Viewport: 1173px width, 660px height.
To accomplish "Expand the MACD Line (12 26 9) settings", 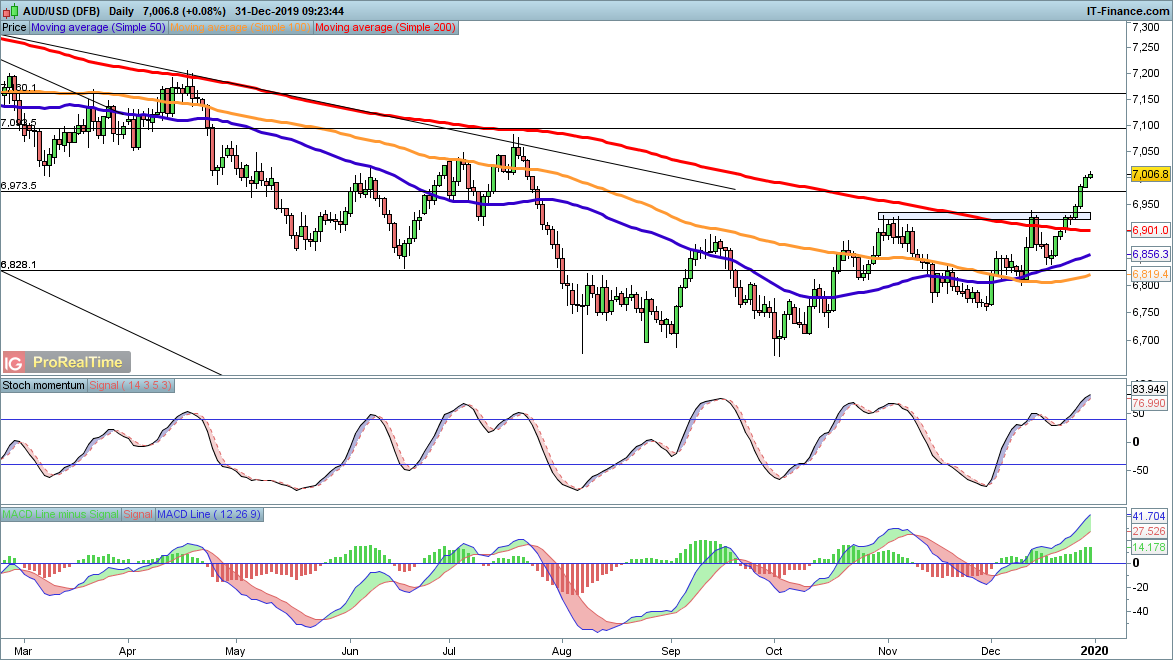I will pyautogui.click(x=208, y=513).
